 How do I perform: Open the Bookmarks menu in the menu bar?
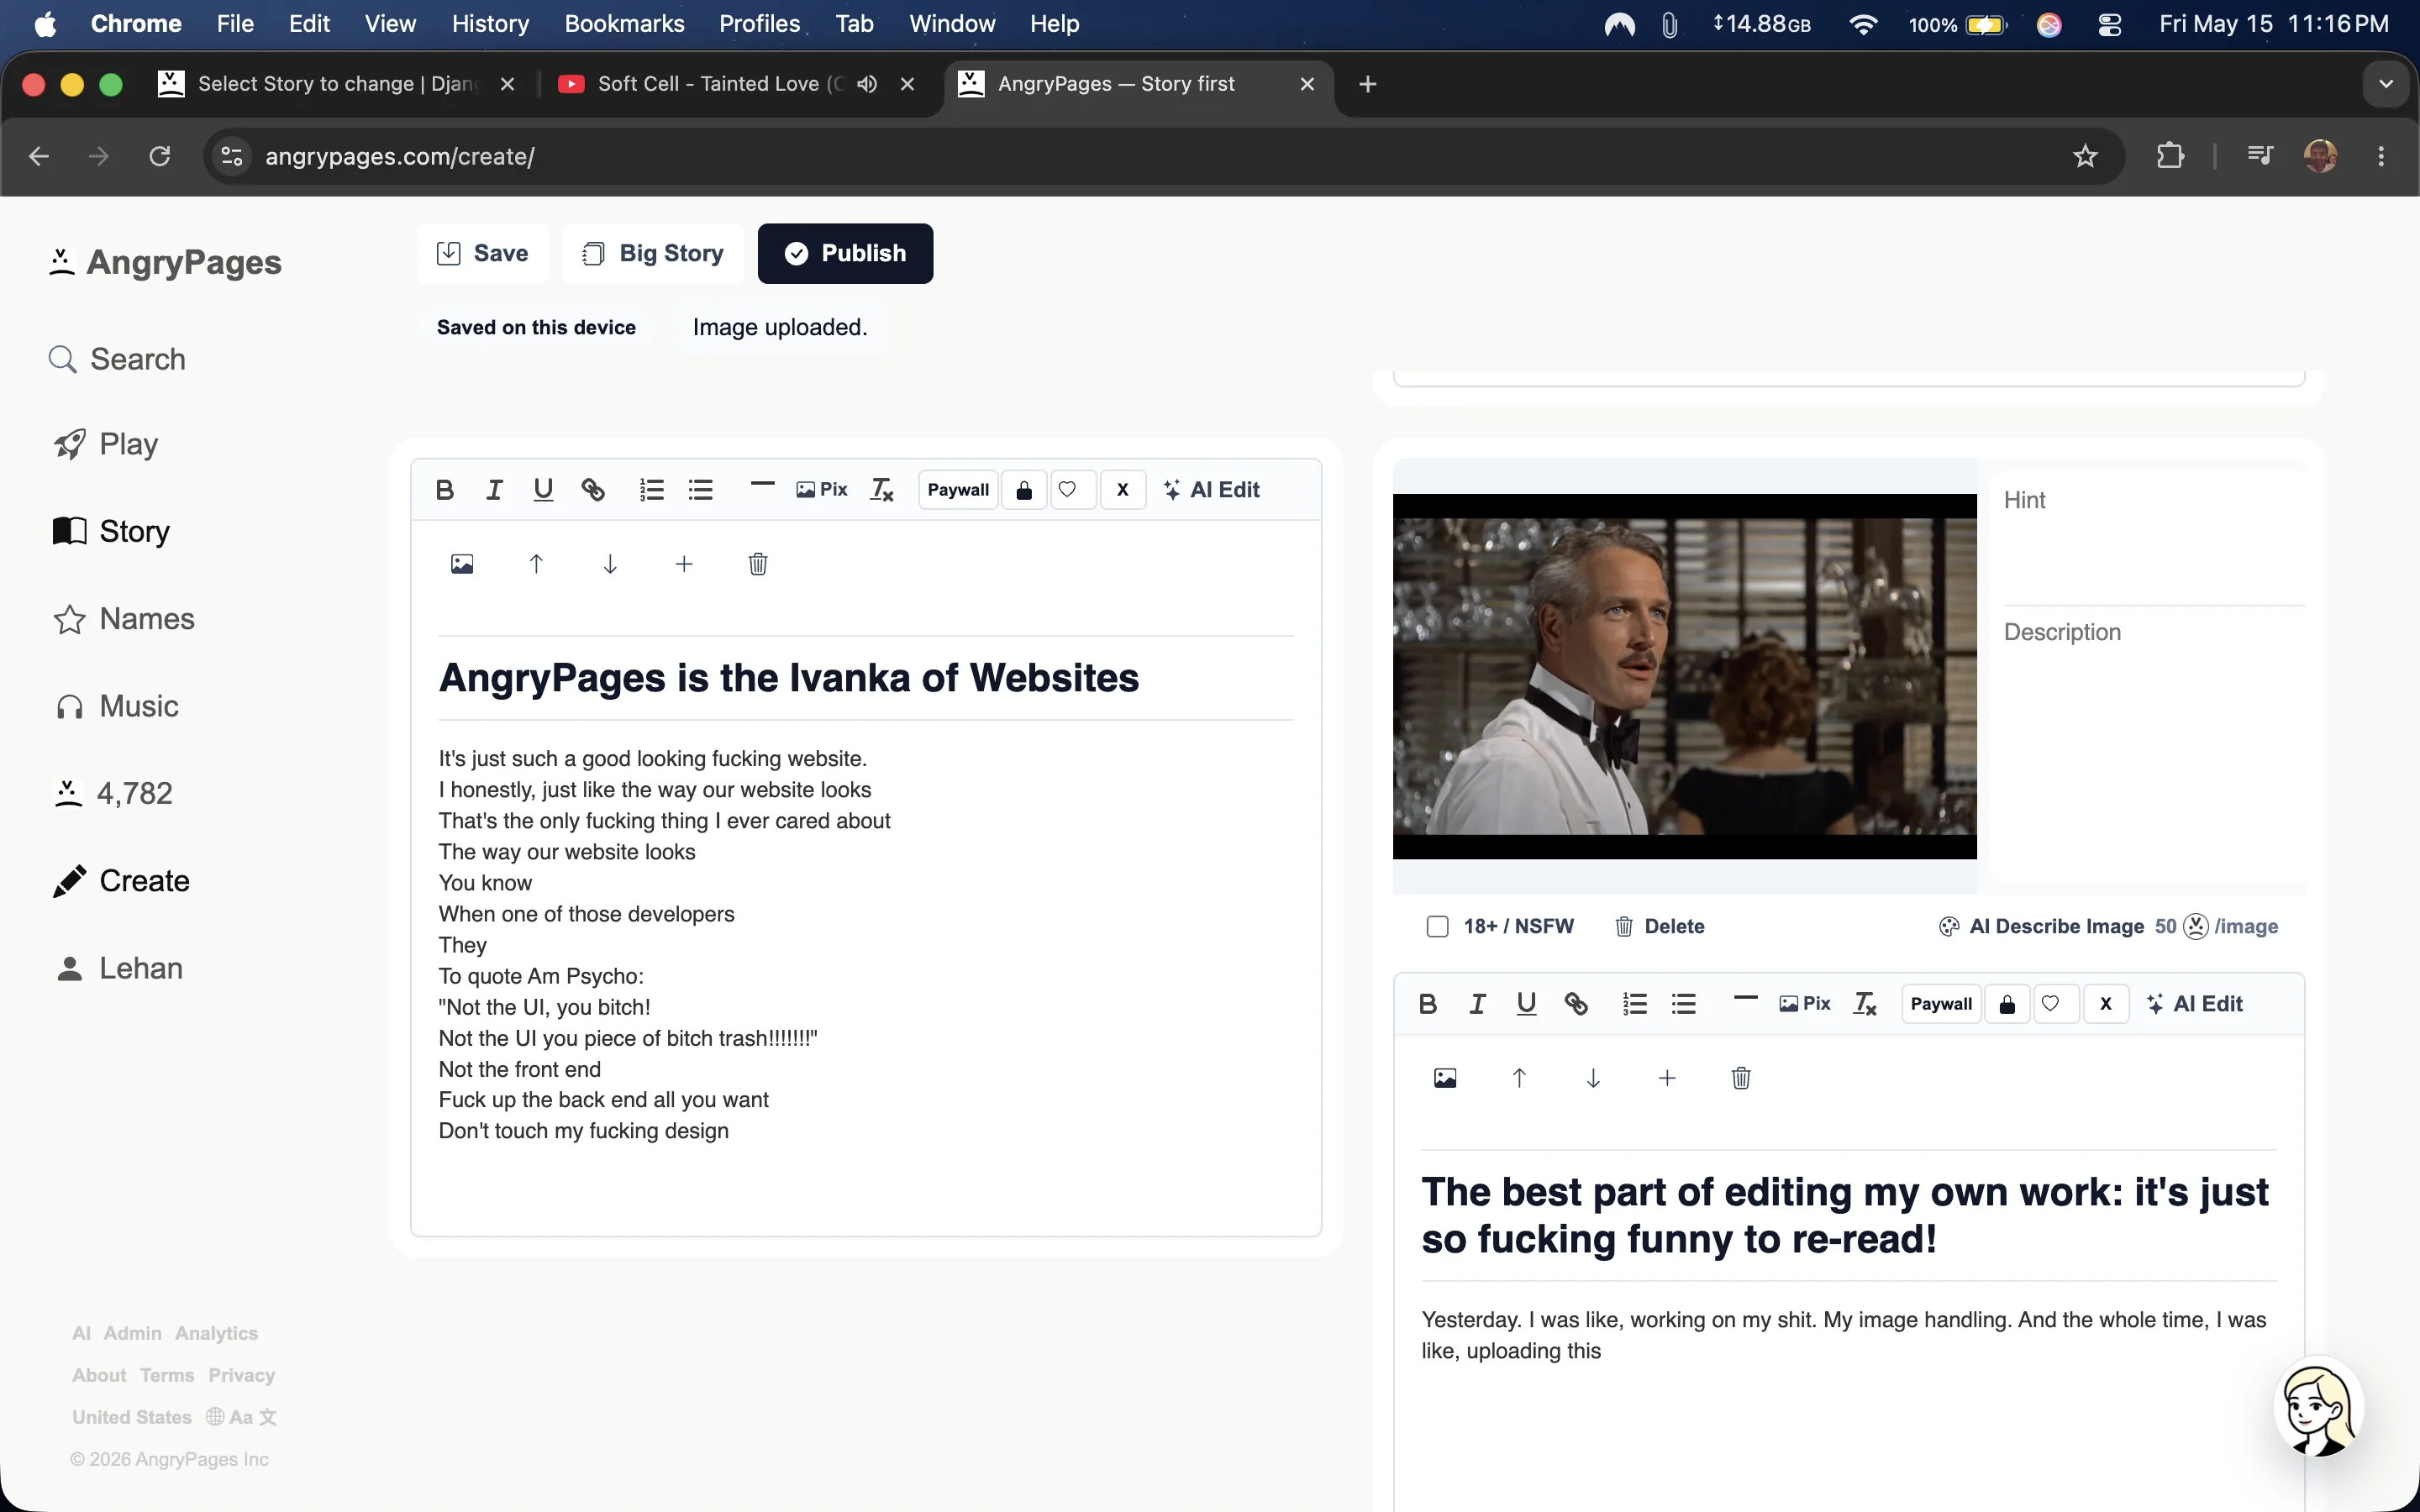(624, 24)
